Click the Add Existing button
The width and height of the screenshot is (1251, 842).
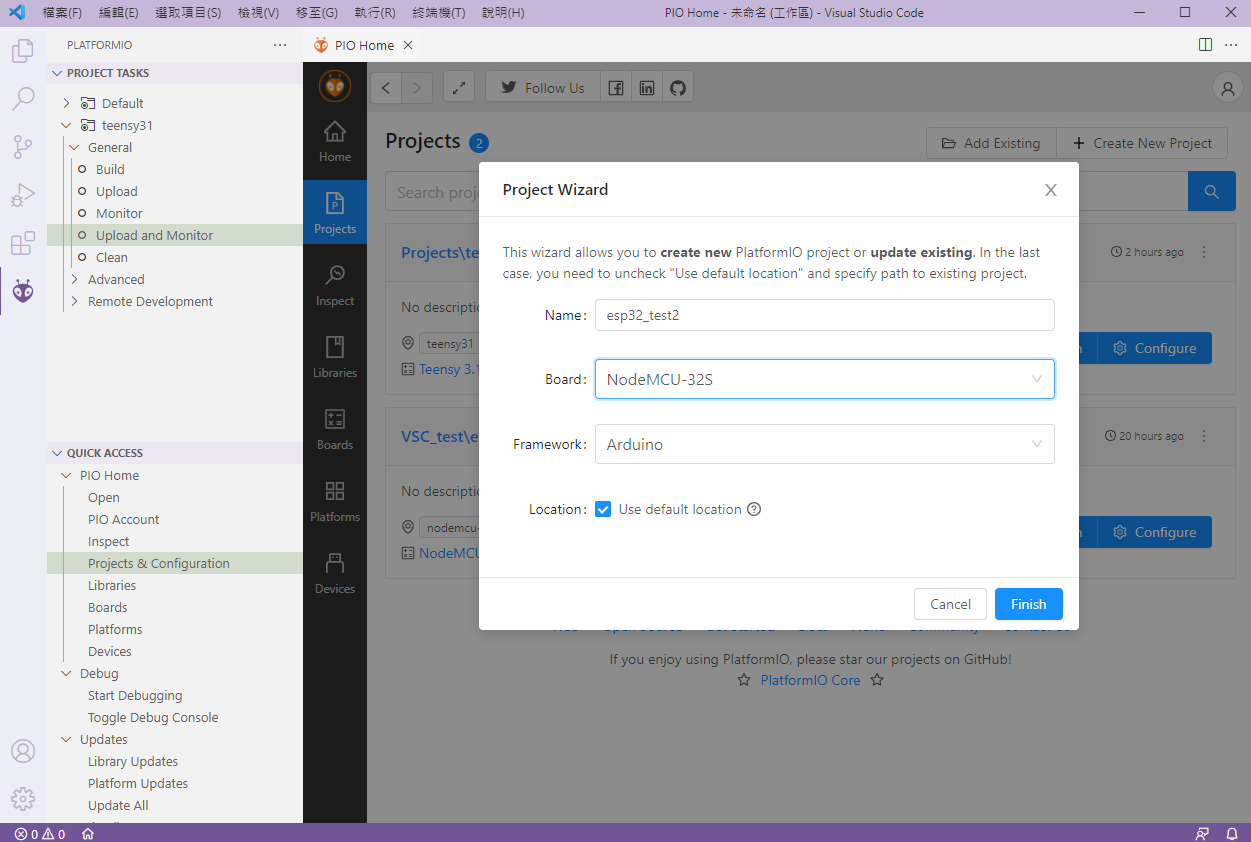point(991,143)
